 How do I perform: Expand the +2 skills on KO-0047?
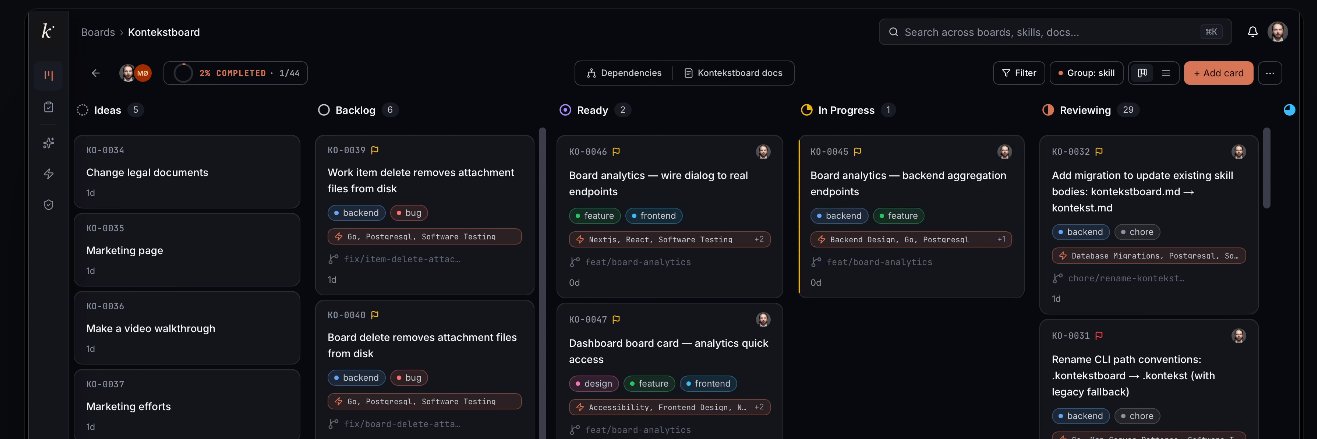pos(759,407)
